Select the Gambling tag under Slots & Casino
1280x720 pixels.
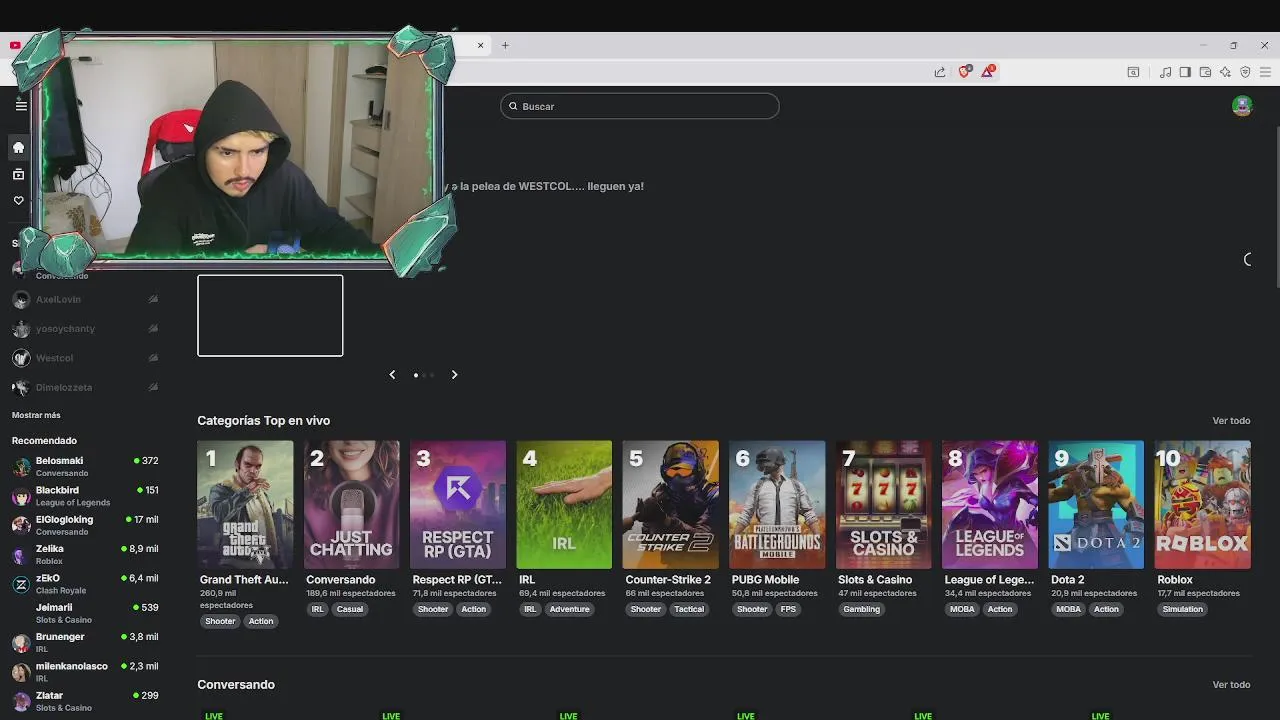pos(861,609)
